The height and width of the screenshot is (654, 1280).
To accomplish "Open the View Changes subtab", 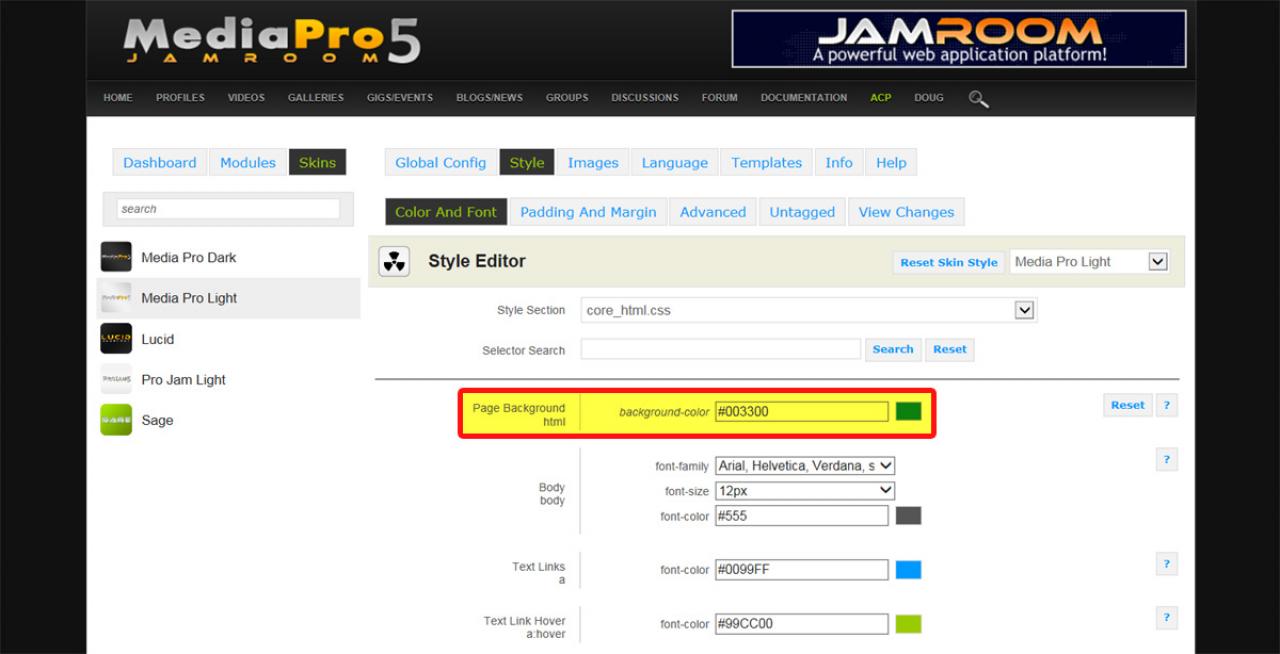I will click(906, 212).
